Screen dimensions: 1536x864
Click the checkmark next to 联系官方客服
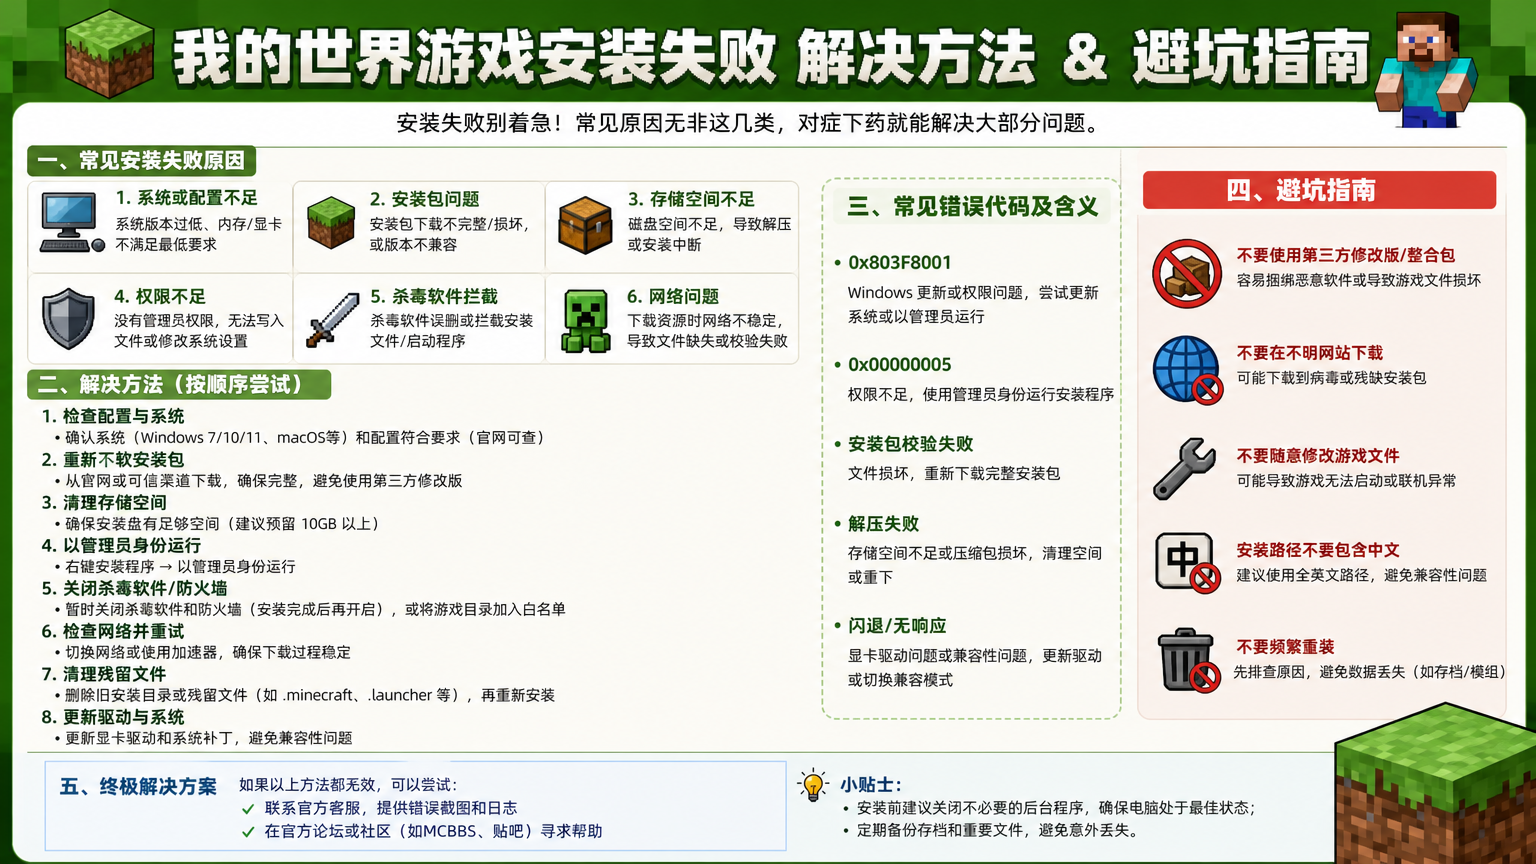coord(248,808)
